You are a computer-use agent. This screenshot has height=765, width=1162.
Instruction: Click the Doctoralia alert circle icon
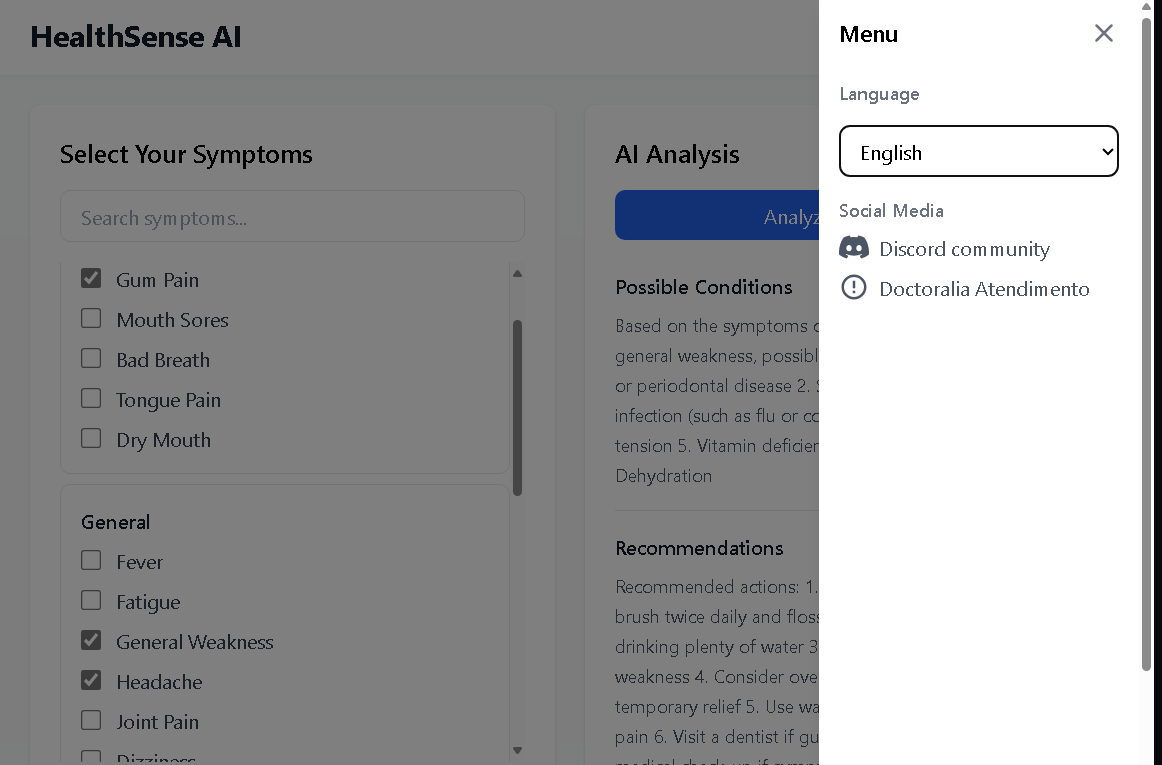[854, 288]
